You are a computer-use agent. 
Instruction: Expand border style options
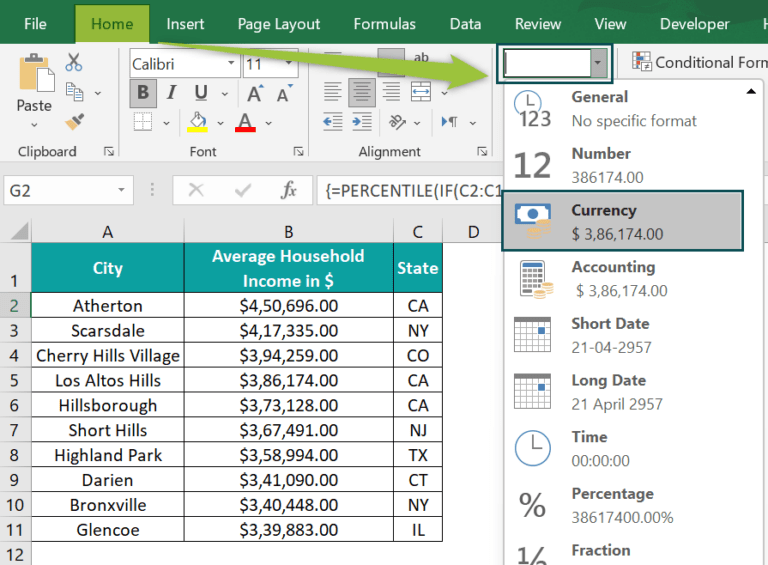coord(166,123)
